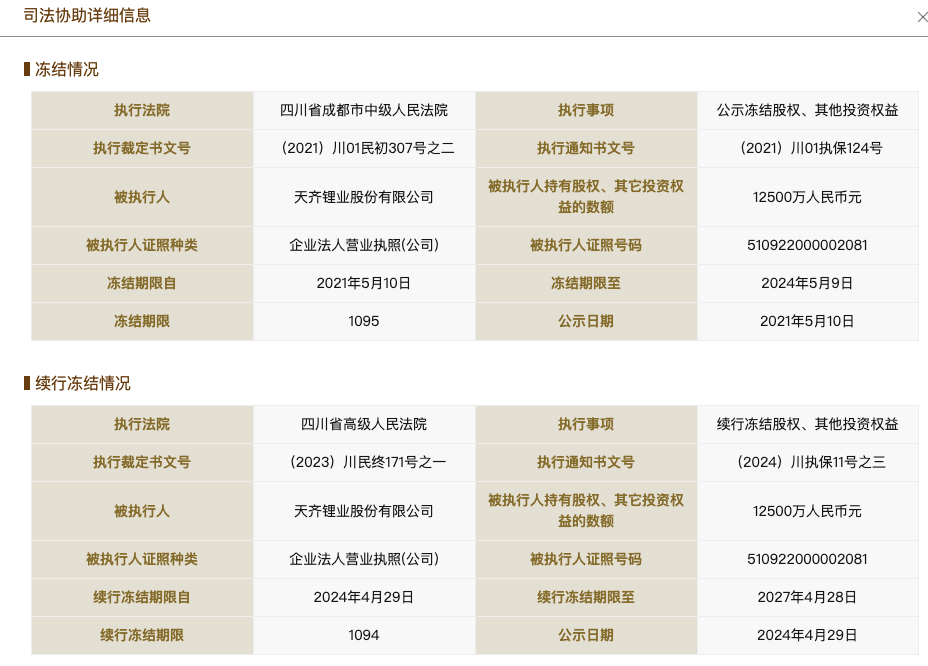
Task: Select the 司法协助详细信息 dialog title
Action: pyautogui.click(x=87, y=15)
